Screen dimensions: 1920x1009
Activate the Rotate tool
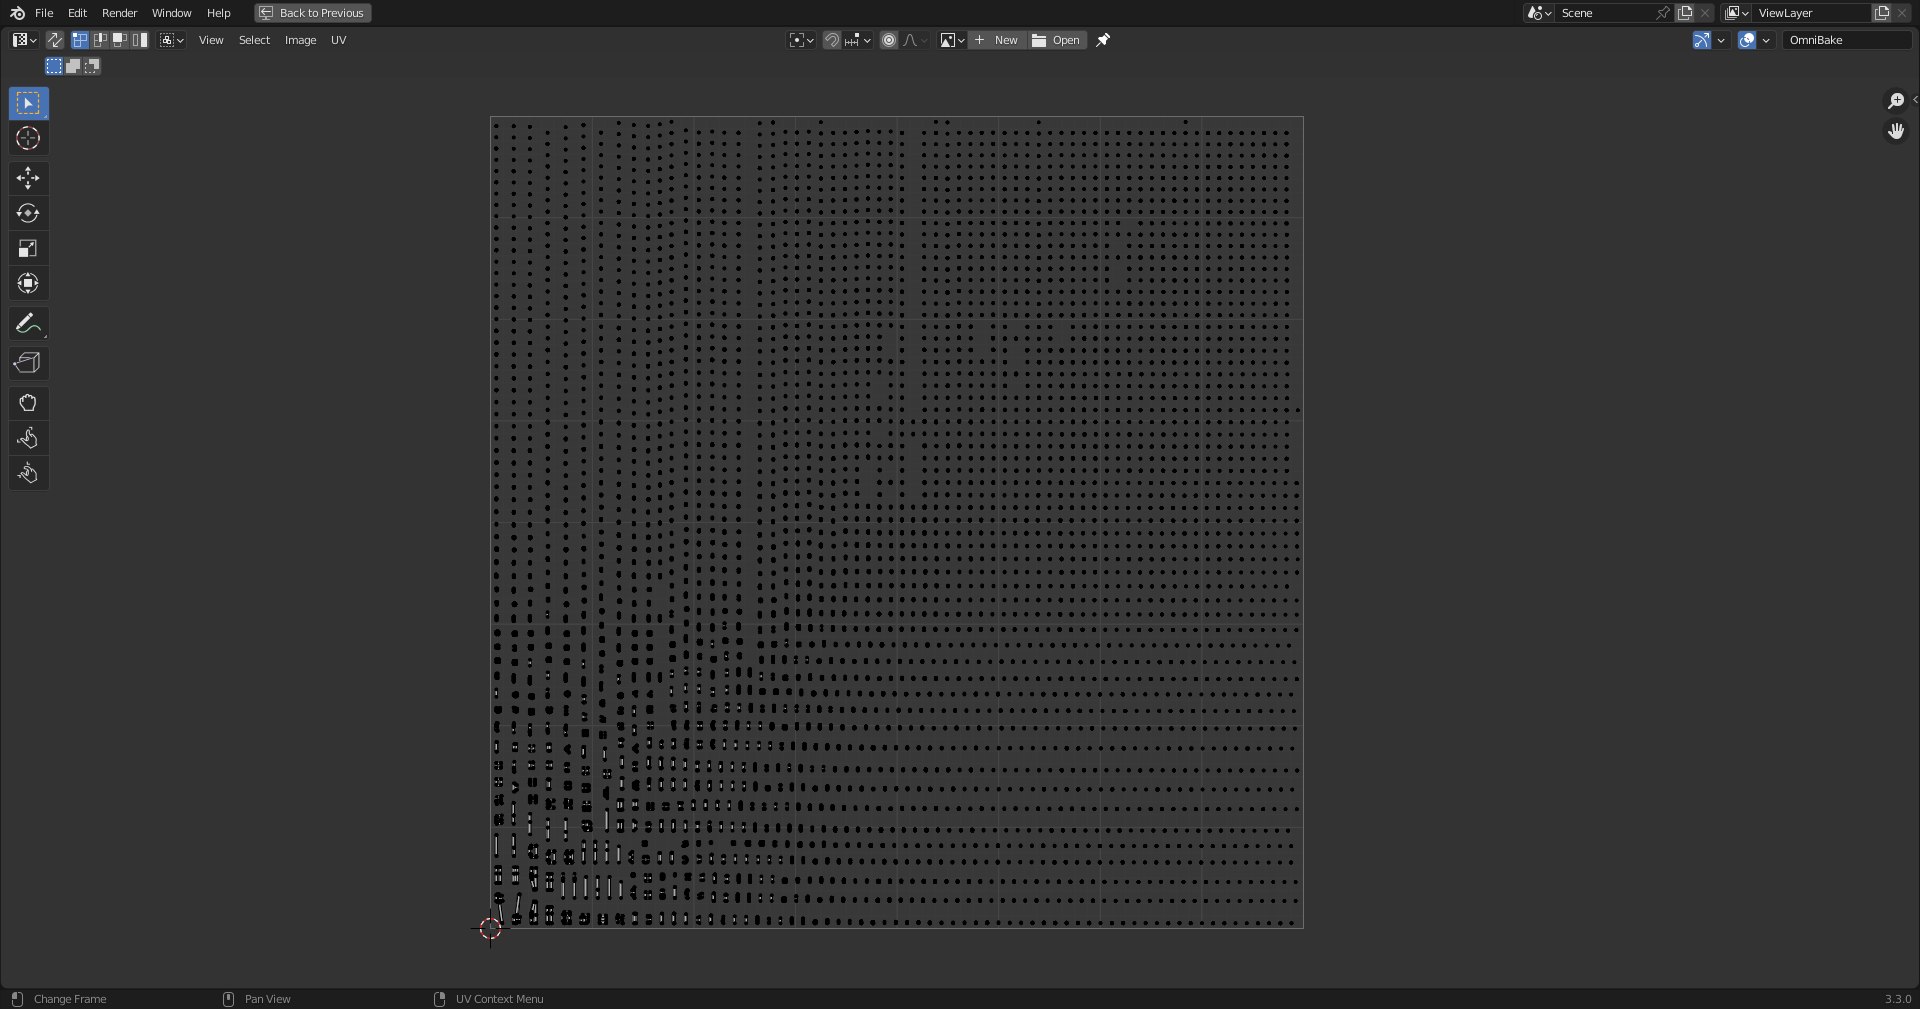click(28, 213)
